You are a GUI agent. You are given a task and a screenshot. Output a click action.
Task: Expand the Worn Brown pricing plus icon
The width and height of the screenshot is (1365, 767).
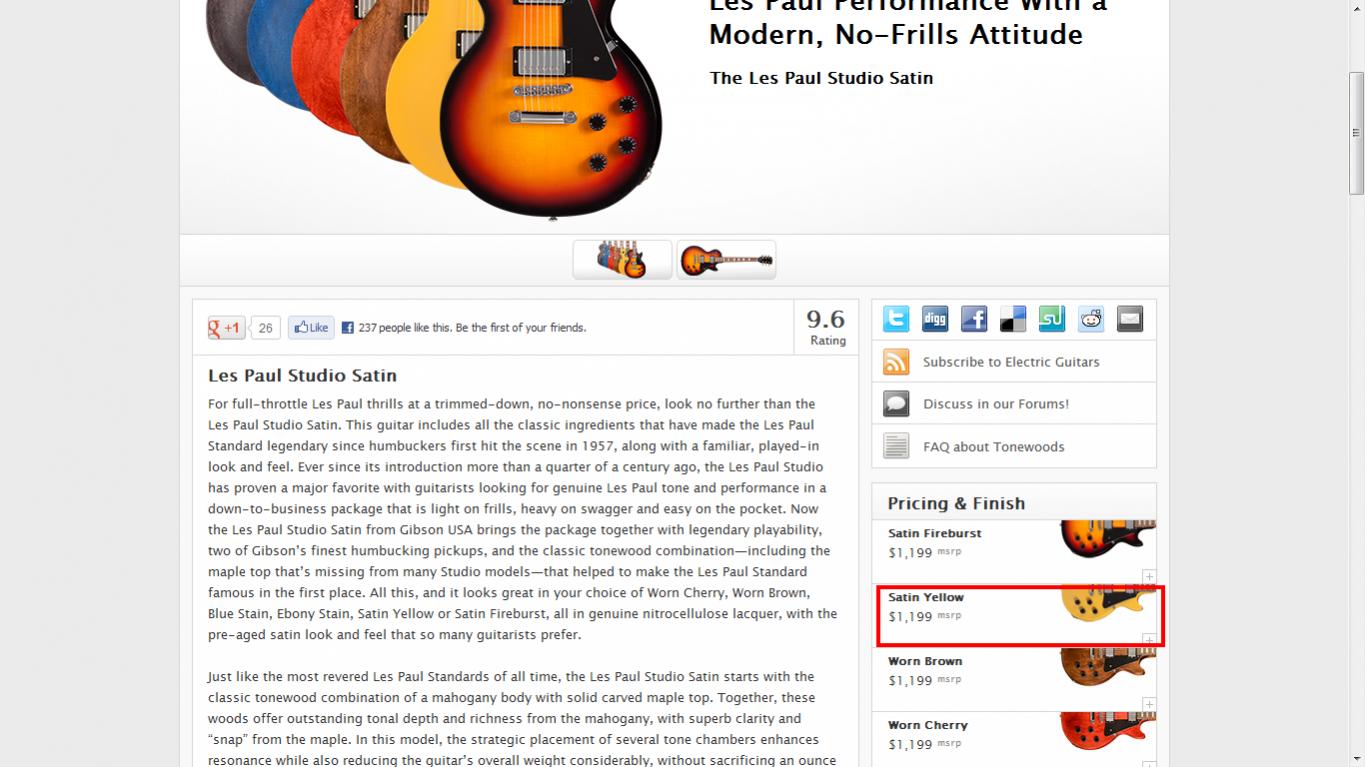pos(1150,705)
